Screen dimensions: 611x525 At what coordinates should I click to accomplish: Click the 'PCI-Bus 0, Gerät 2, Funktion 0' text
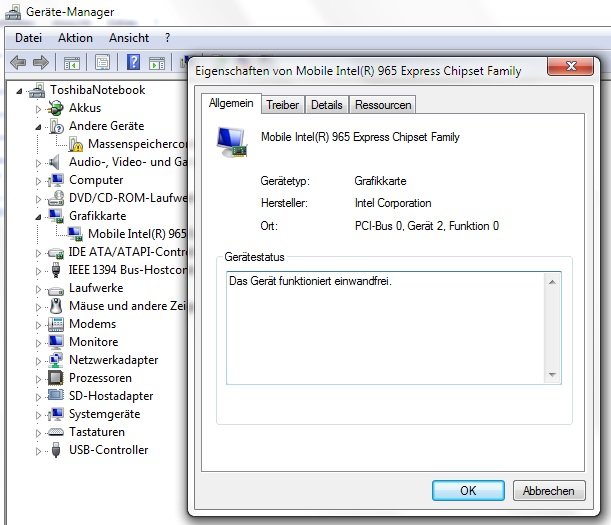[x=427, y=226]
